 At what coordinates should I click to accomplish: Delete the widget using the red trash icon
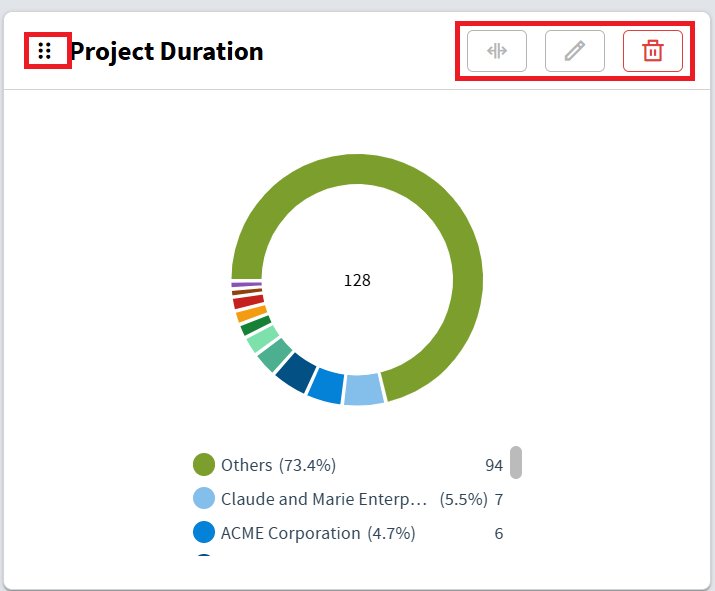point(652,51)
